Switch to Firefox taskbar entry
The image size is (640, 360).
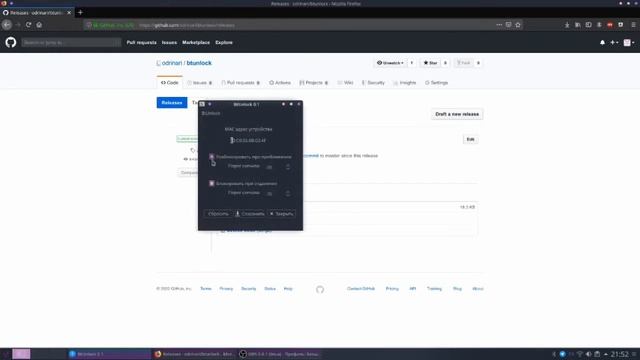pos(194,354)
